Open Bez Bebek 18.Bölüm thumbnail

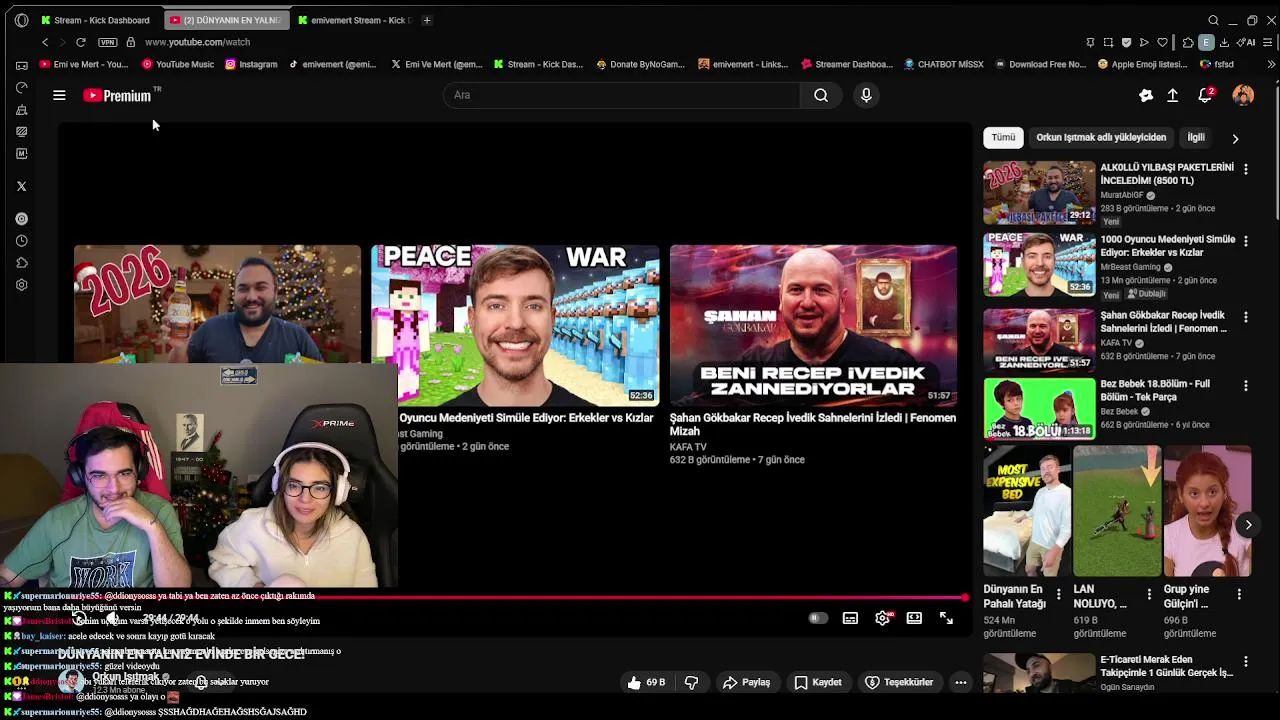pyautogui.click(x=1039, y=408)
